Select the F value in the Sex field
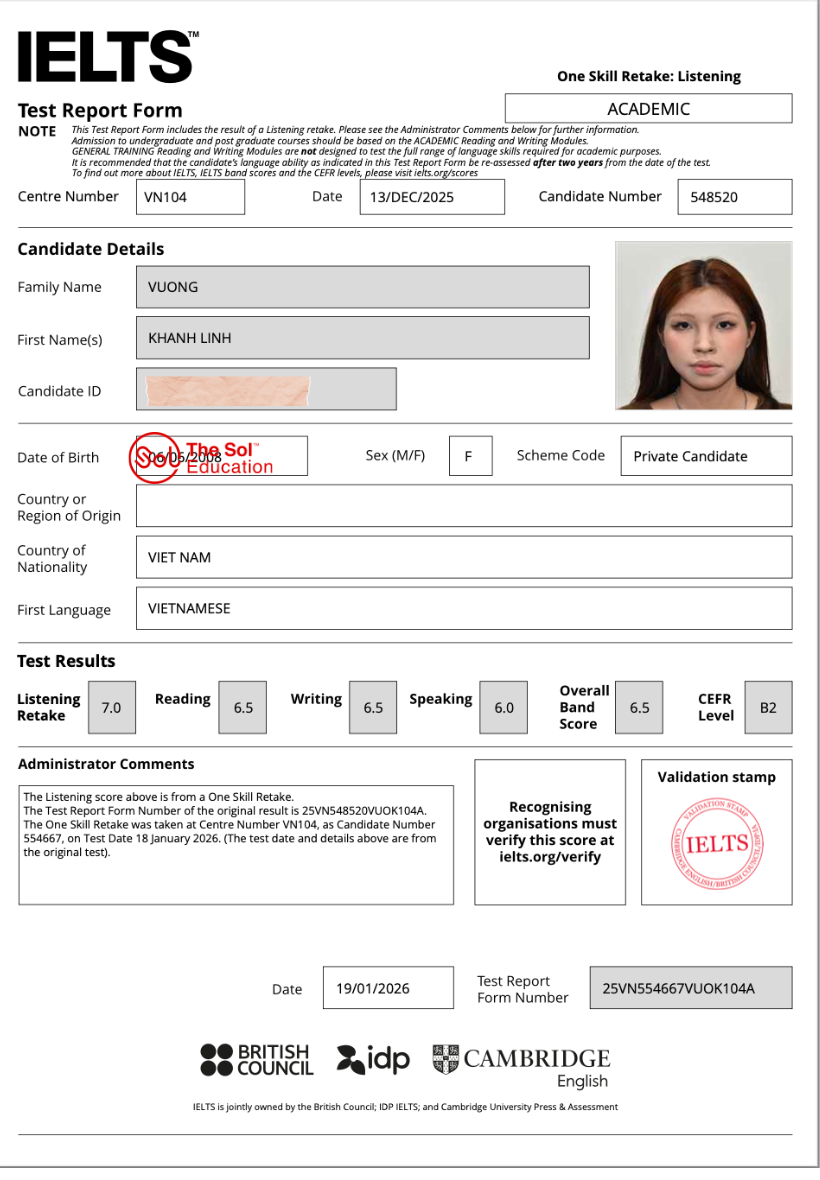 pyautogui.click(x=470, y=455)
